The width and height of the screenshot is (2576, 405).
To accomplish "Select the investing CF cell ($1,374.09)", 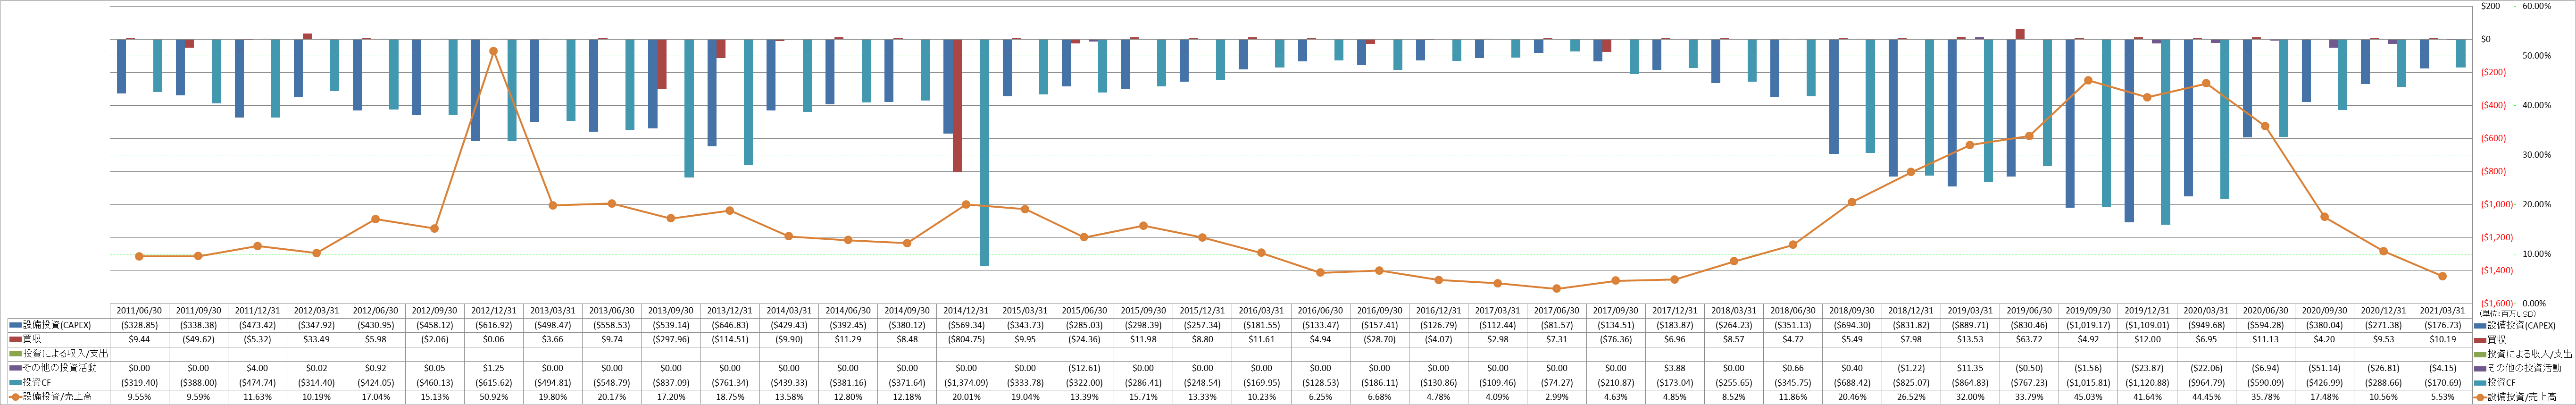I will pyautogui.click(x=966, y=382).
